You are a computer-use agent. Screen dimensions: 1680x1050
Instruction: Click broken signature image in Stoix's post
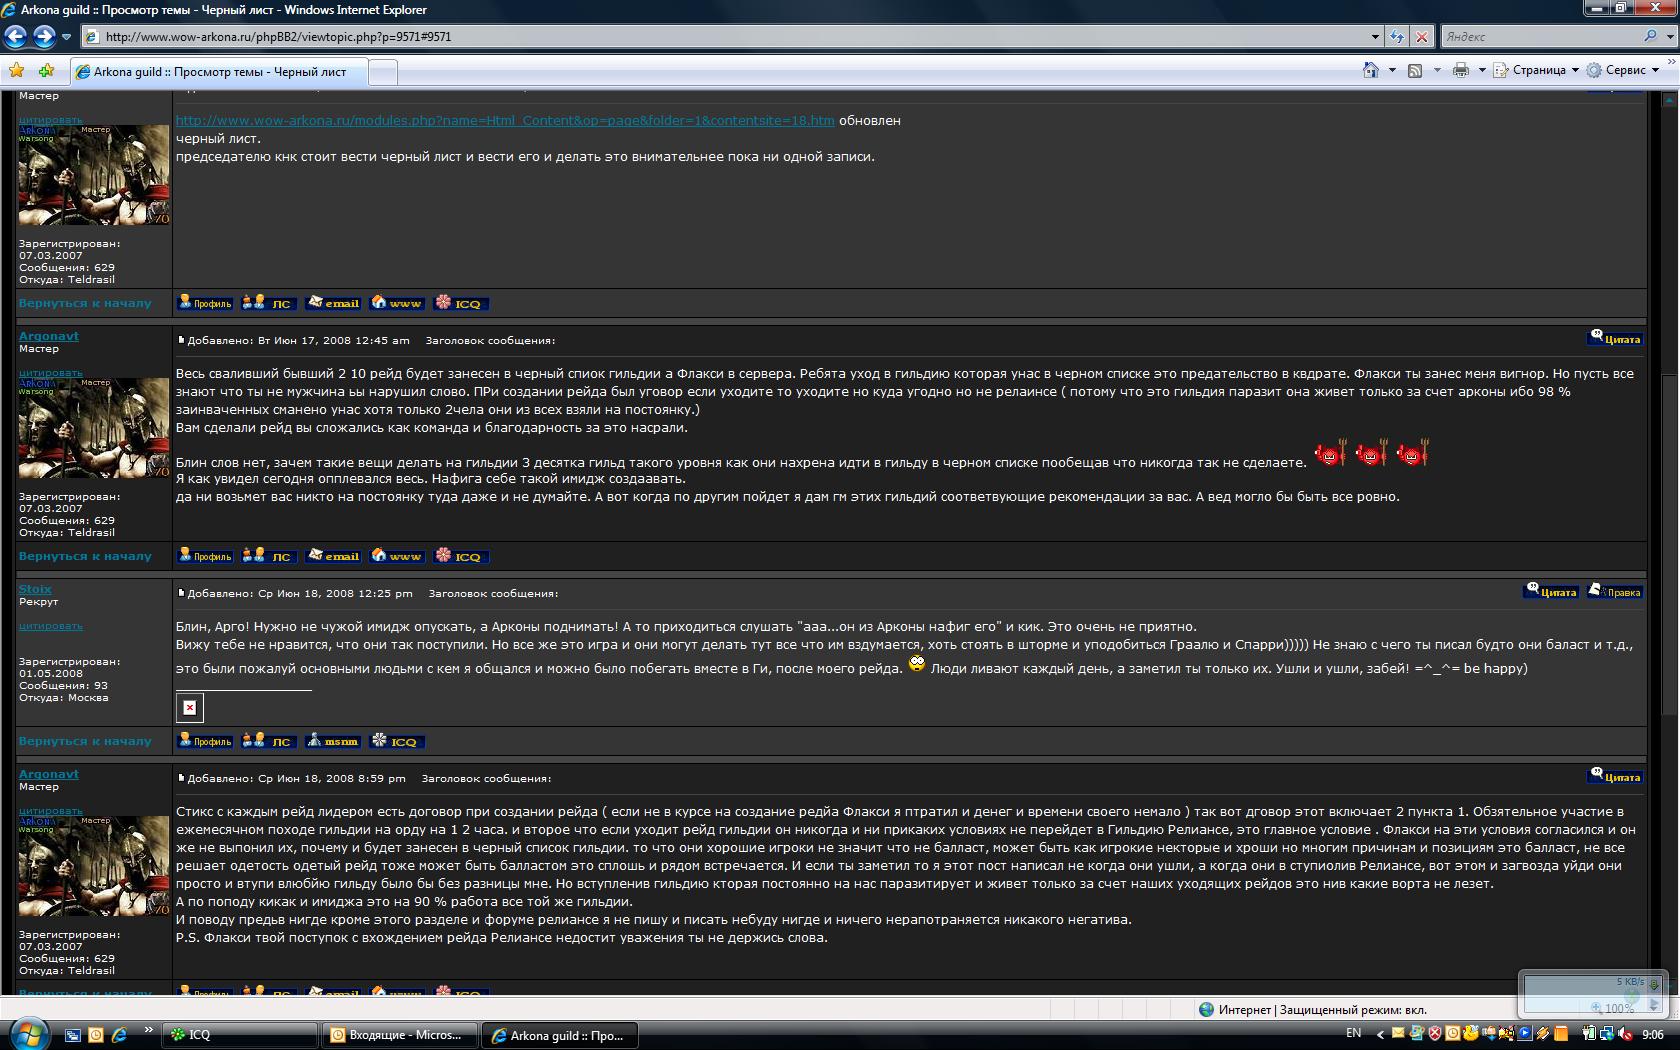point(190,708)
